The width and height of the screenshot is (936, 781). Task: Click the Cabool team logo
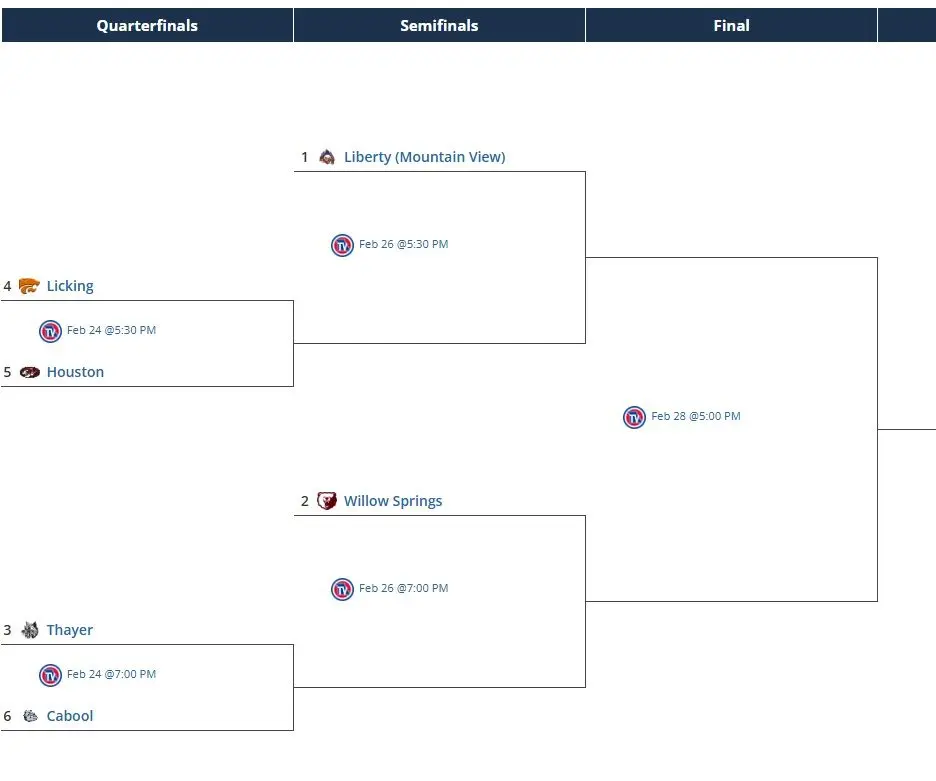click(x=29, y=715)
